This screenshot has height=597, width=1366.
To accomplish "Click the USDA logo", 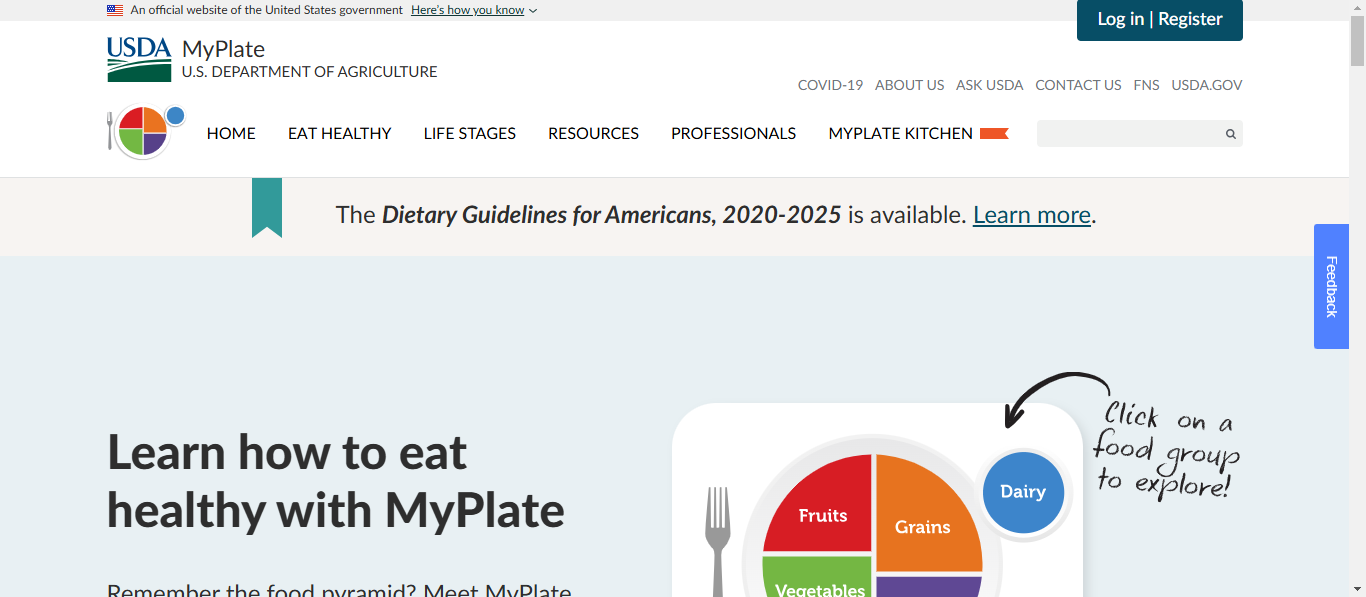I will coord(139,59).
